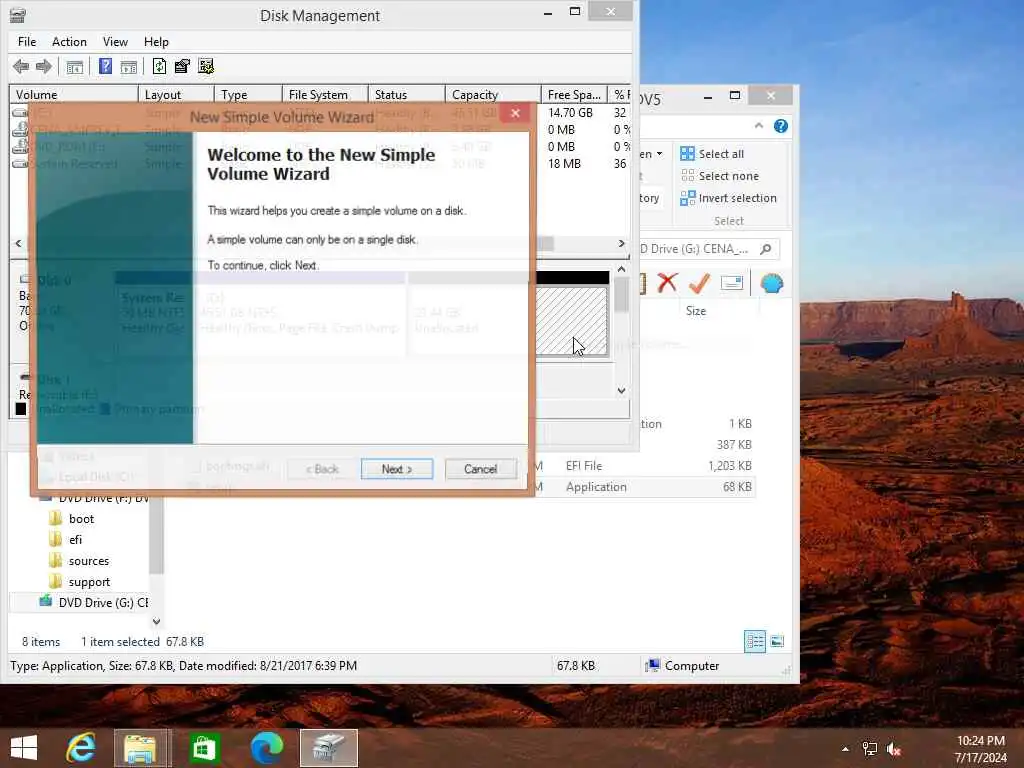The image size is (1024, 768).
Task: Click the volume list scroll-left arrow
Action: [18, 243]
